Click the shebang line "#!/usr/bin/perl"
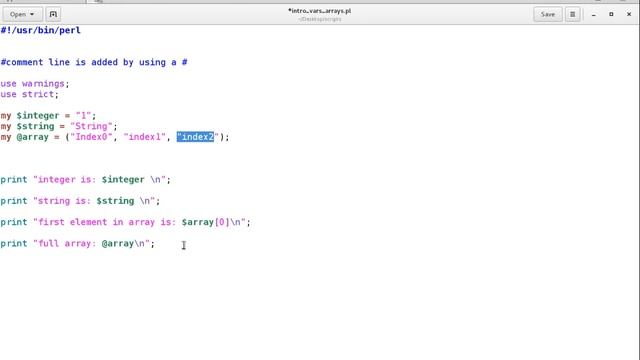Viewport: 640px width, 360px height. coord(40,30)
